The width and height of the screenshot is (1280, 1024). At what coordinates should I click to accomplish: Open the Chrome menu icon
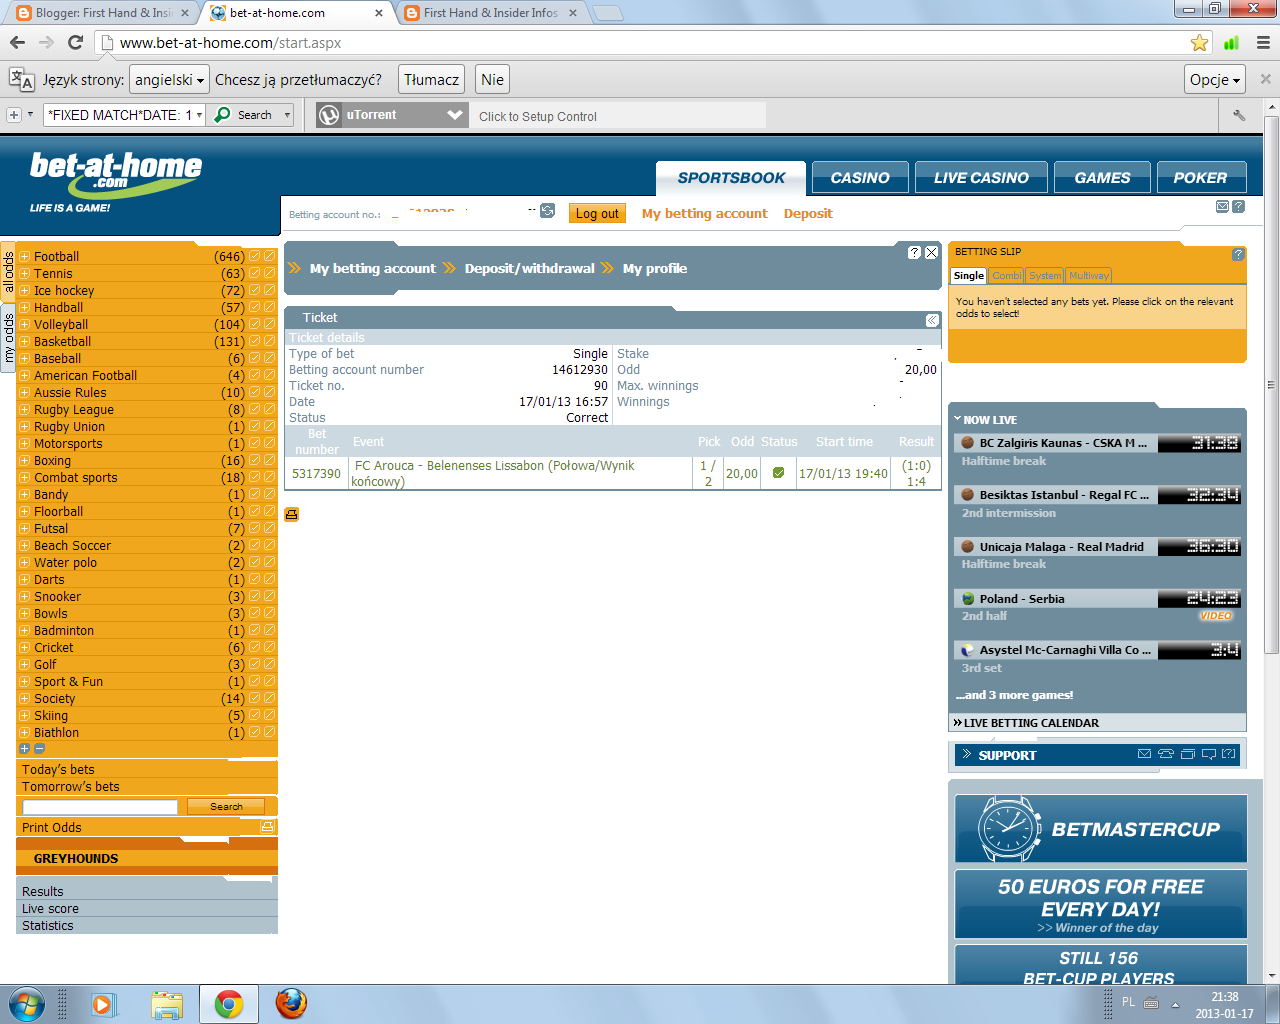[x=1263, y=42]
